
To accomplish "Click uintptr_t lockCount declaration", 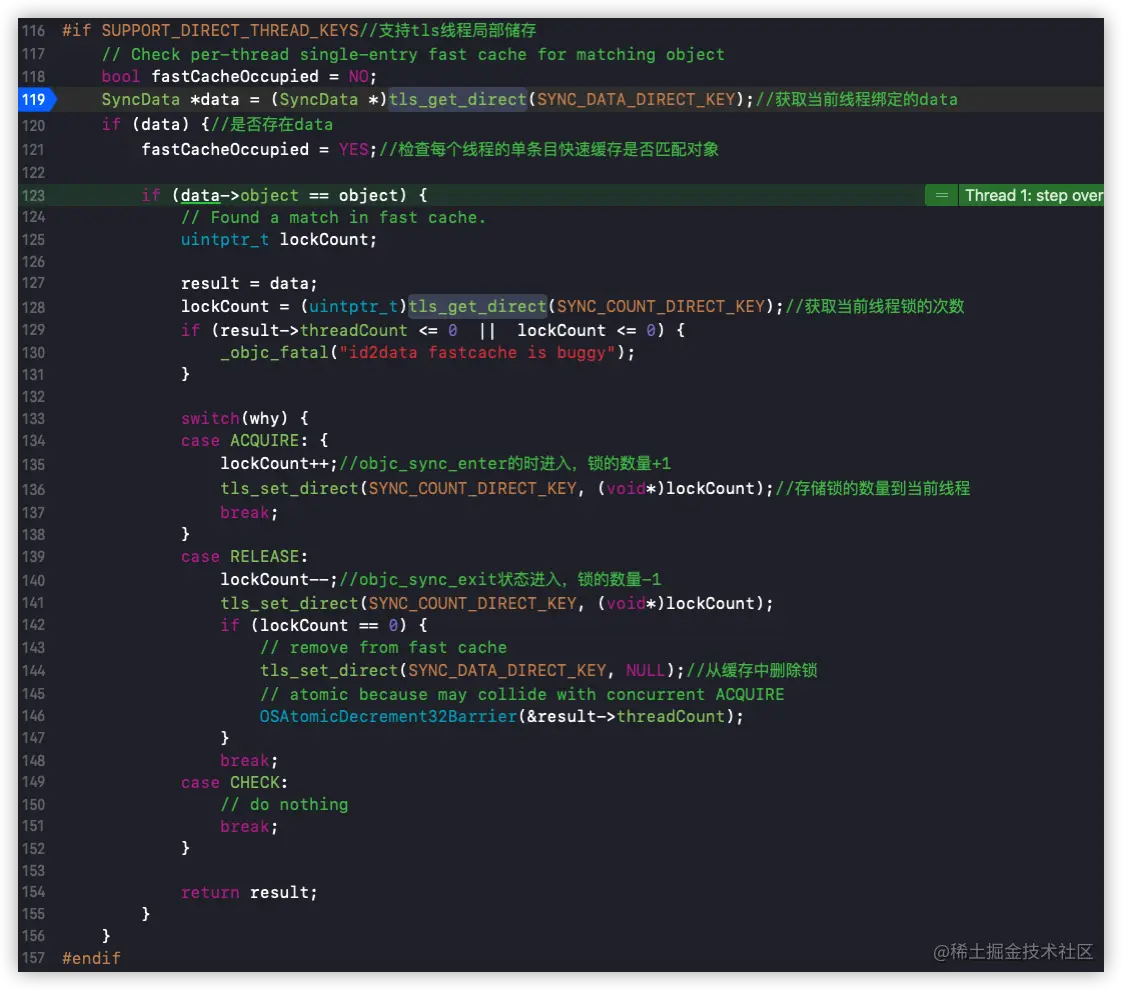I will click(x=278, y=240).
